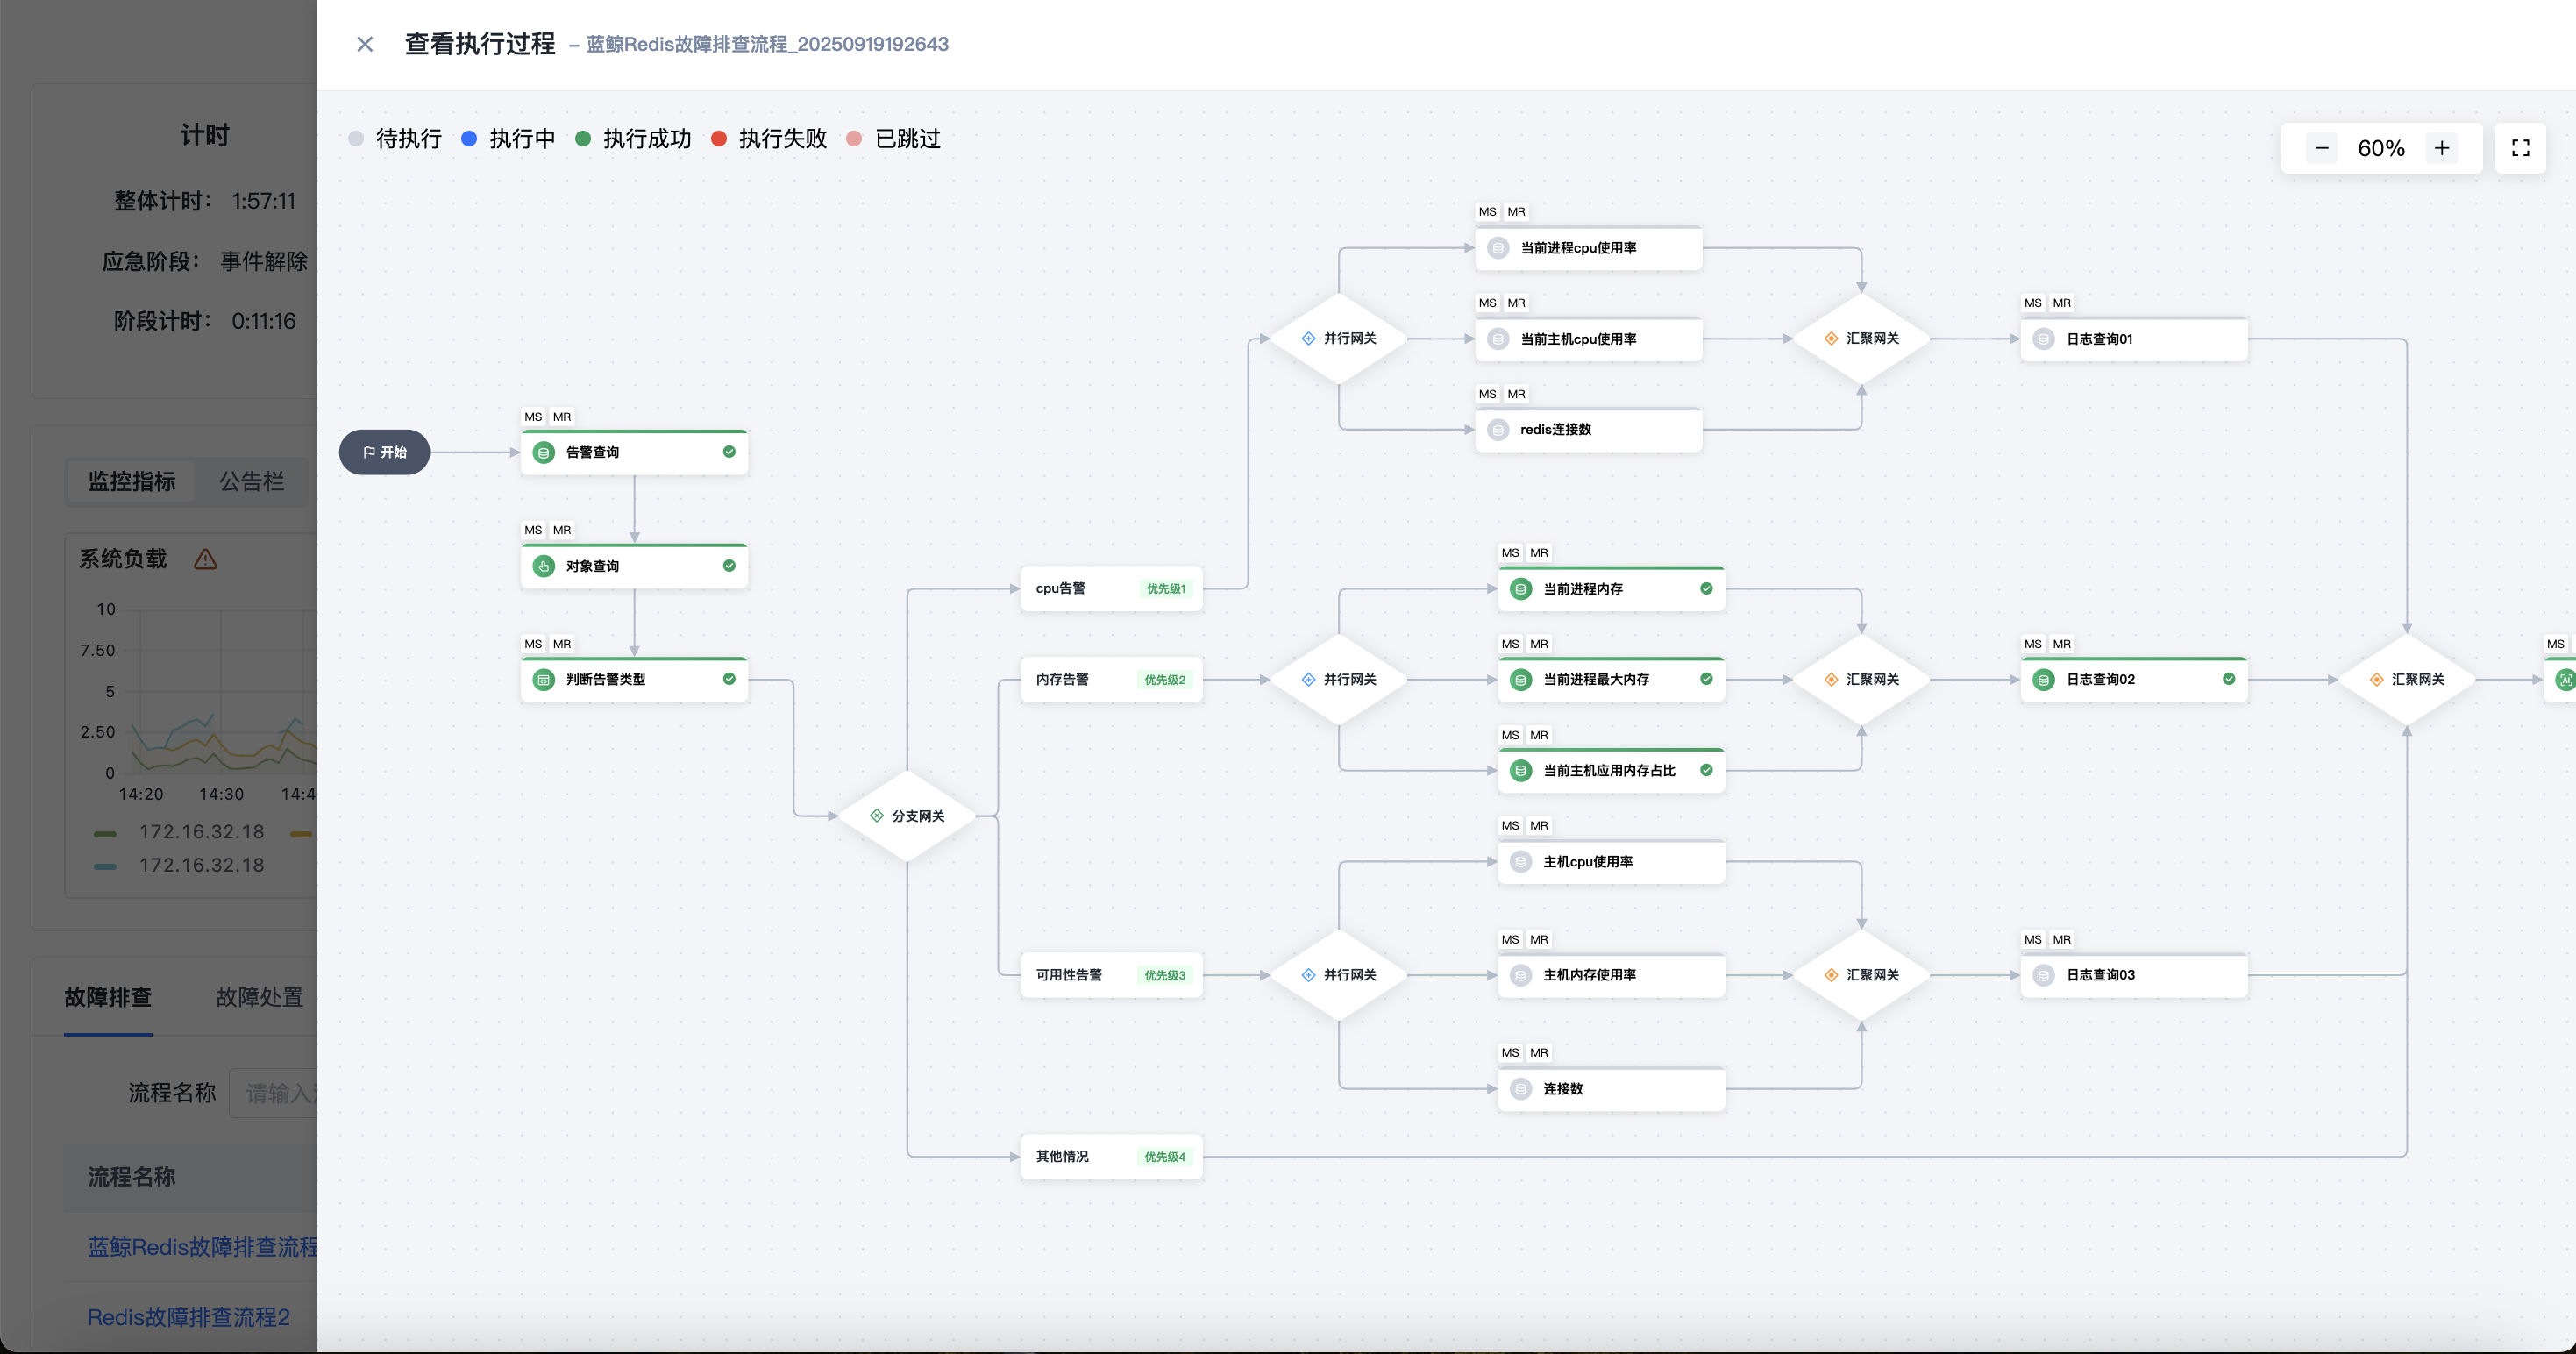
Task: Click the MS tag above 告警查询
Action: 533,417
